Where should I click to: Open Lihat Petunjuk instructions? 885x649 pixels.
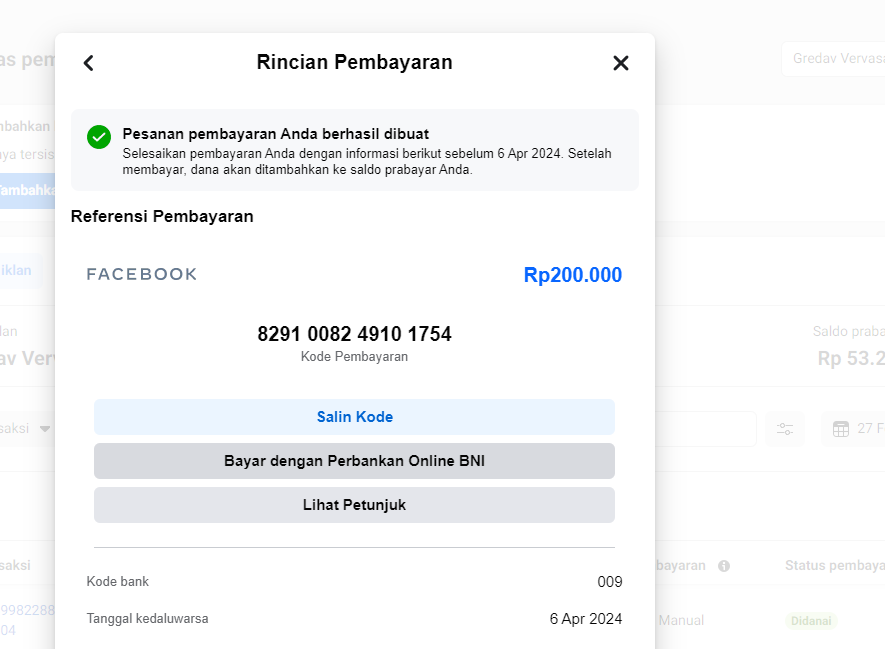[354, 505]
